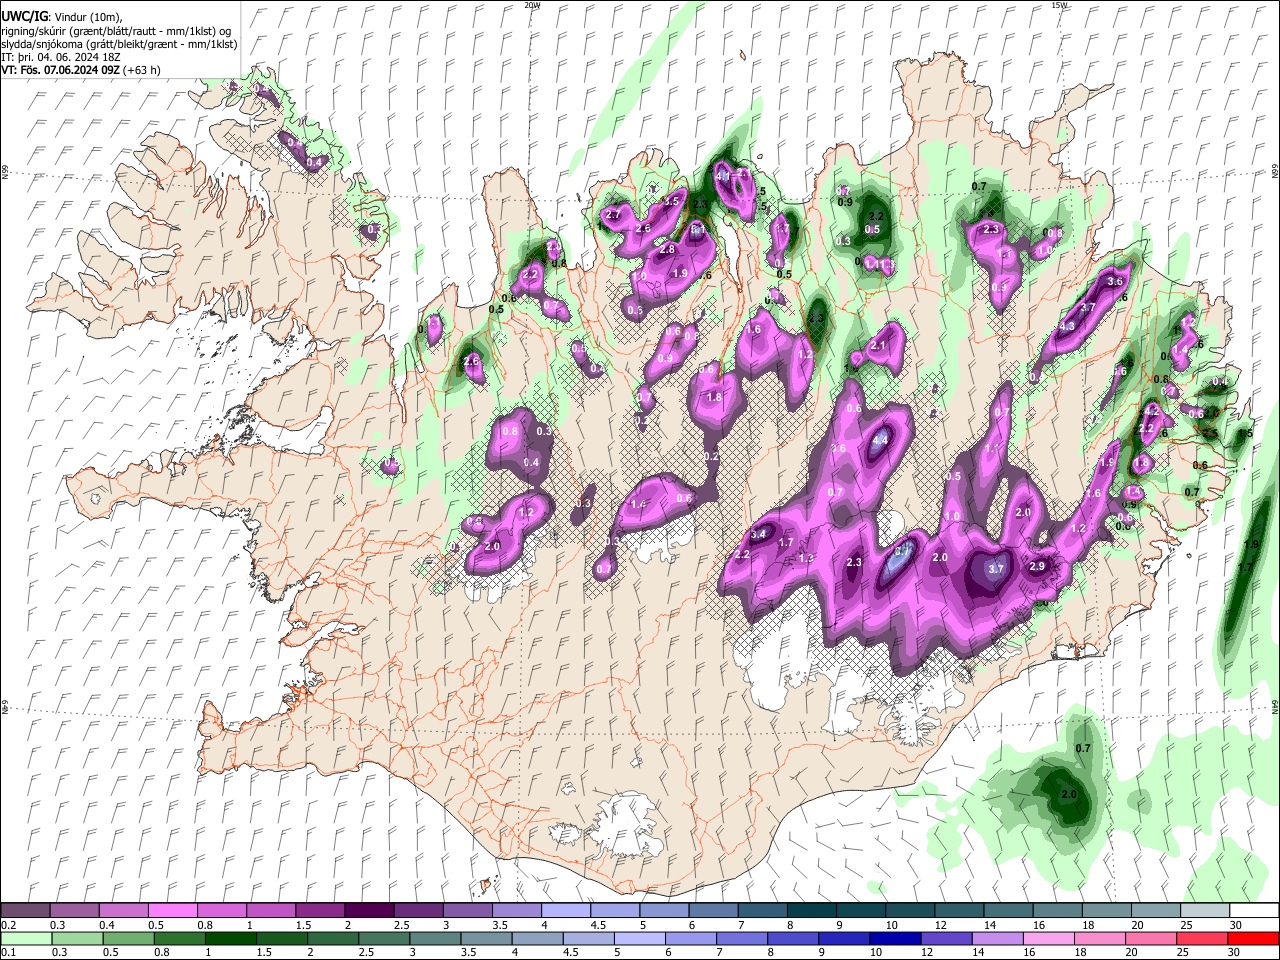Click the 2.9 snowfall value on the map
The image size is (1280, 960).
(1037, 567)
